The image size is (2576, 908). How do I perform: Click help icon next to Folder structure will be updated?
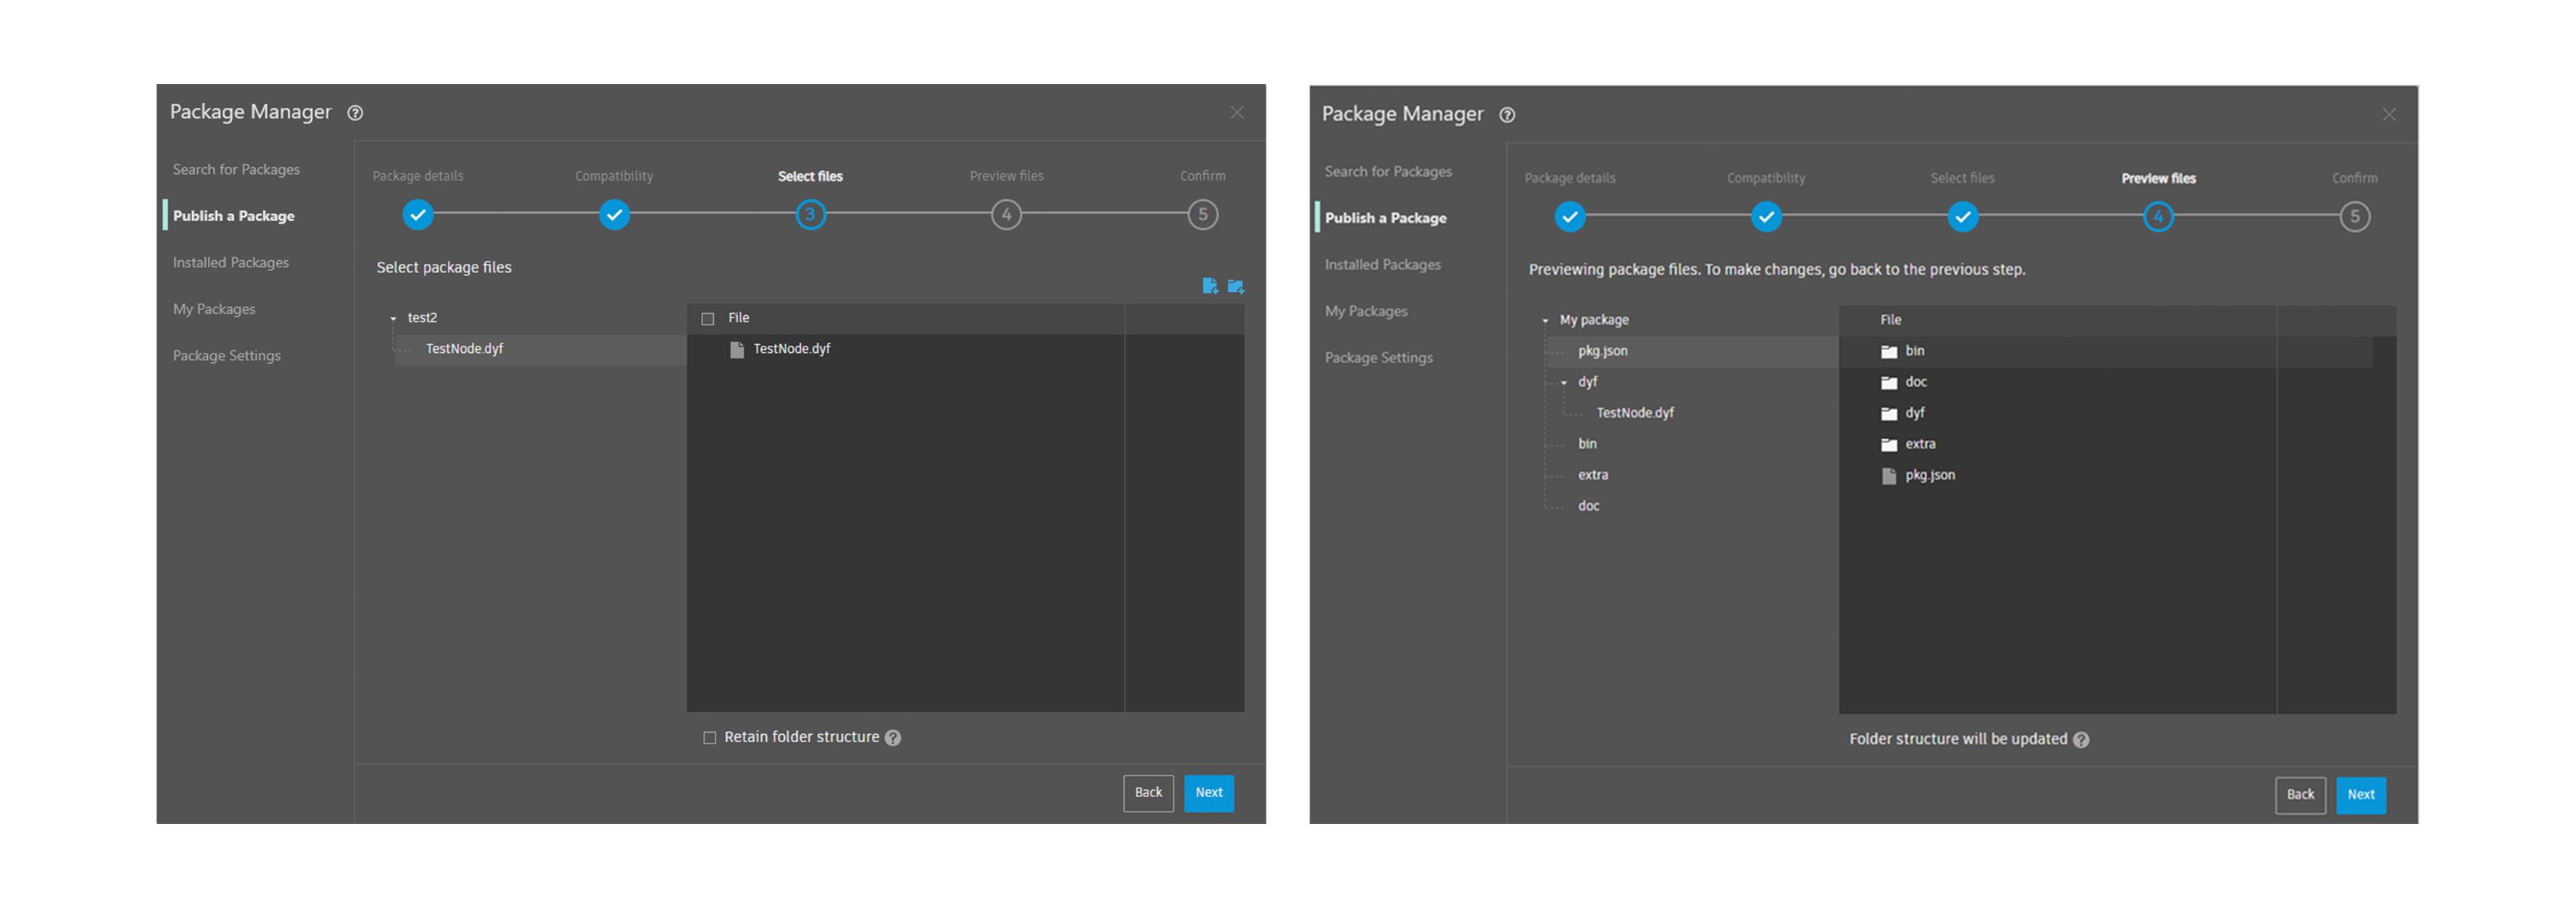pyautogui.click(x=2081, y=740)
